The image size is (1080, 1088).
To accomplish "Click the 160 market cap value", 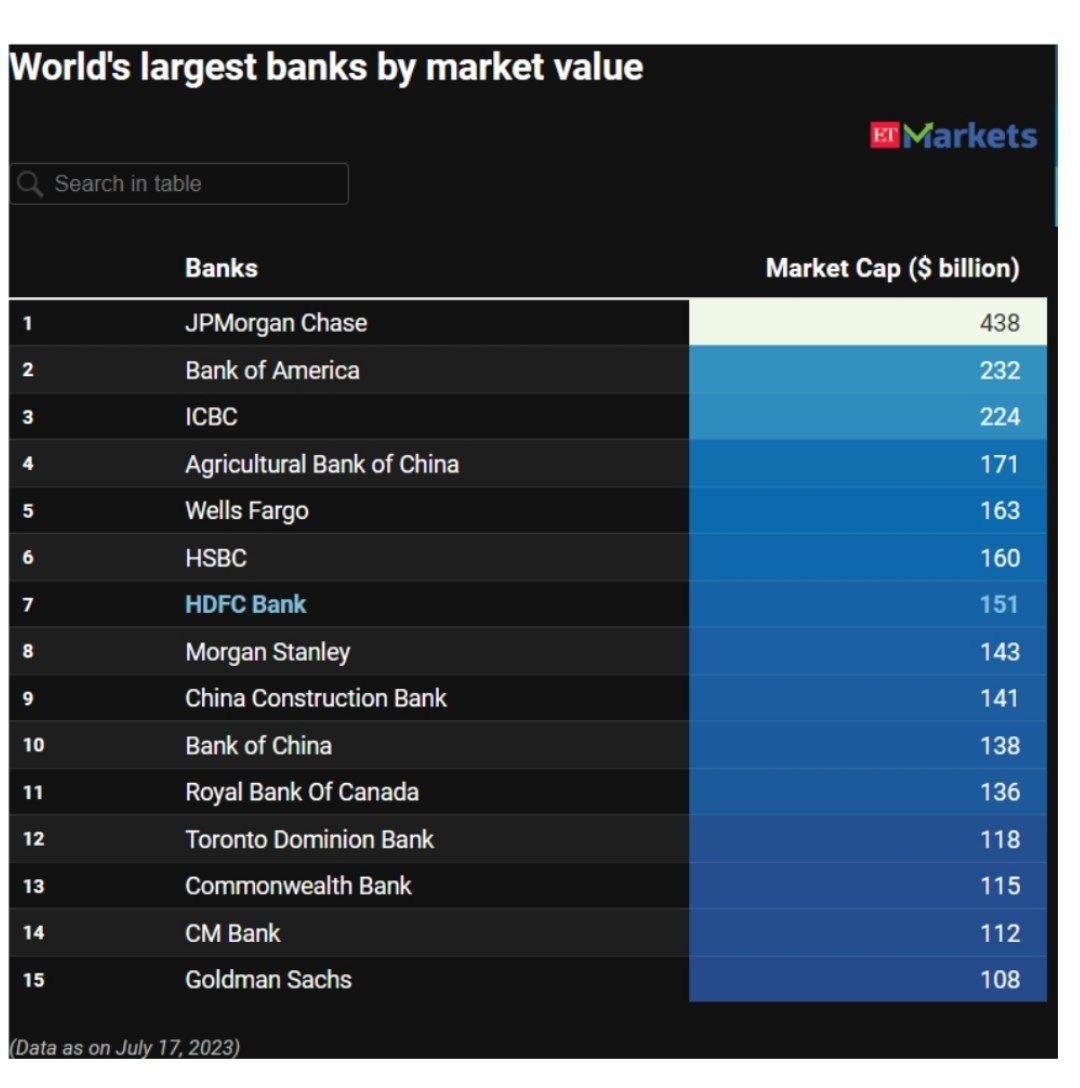I will coord(1000,559).
